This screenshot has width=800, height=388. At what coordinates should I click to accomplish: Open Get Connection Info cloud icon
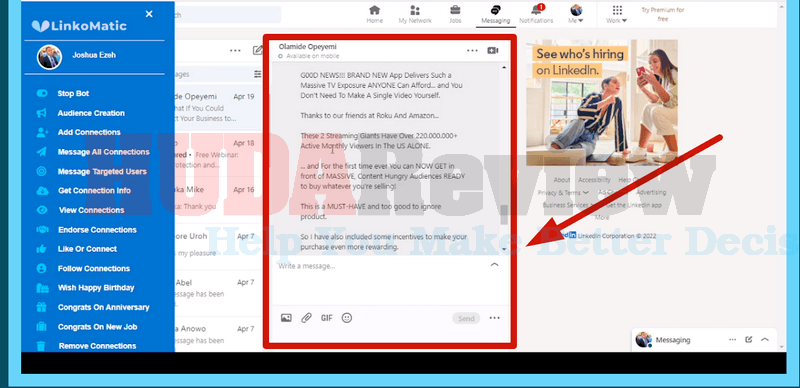tap(42, 190)
